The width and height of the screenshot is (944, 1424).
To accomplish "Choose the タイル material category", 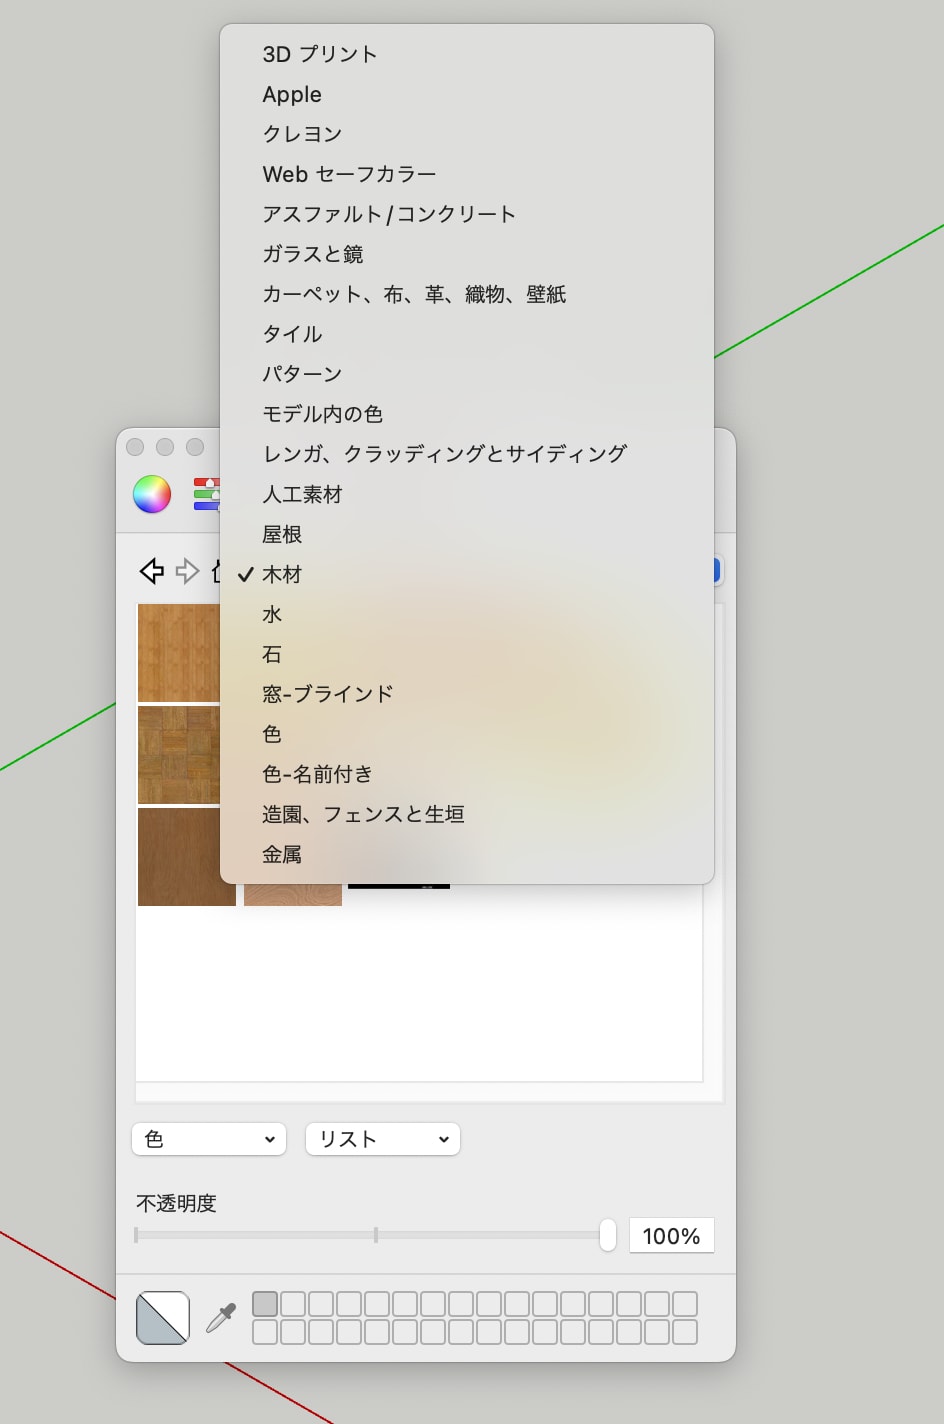I will click(x=291, y=334).
